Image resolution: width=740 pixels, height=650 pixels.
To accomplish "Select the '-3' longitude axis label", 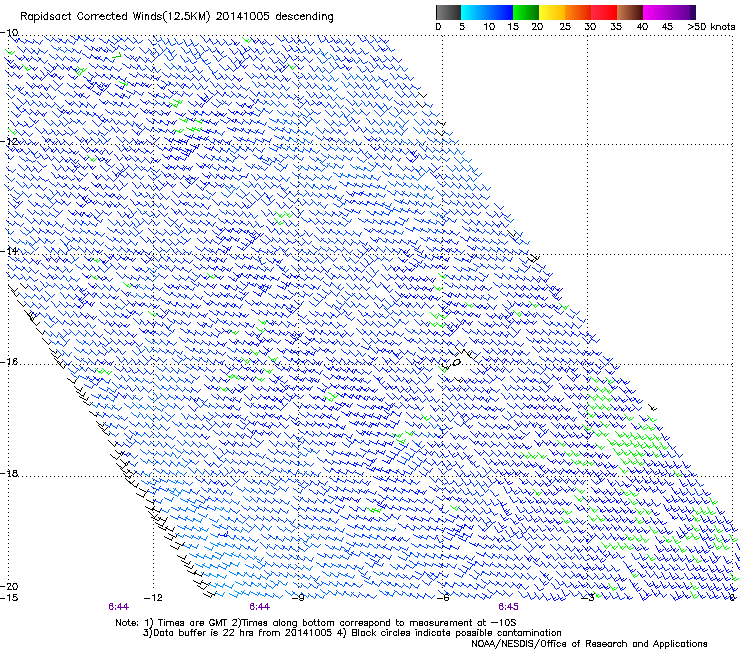I will tap(588, 598).
